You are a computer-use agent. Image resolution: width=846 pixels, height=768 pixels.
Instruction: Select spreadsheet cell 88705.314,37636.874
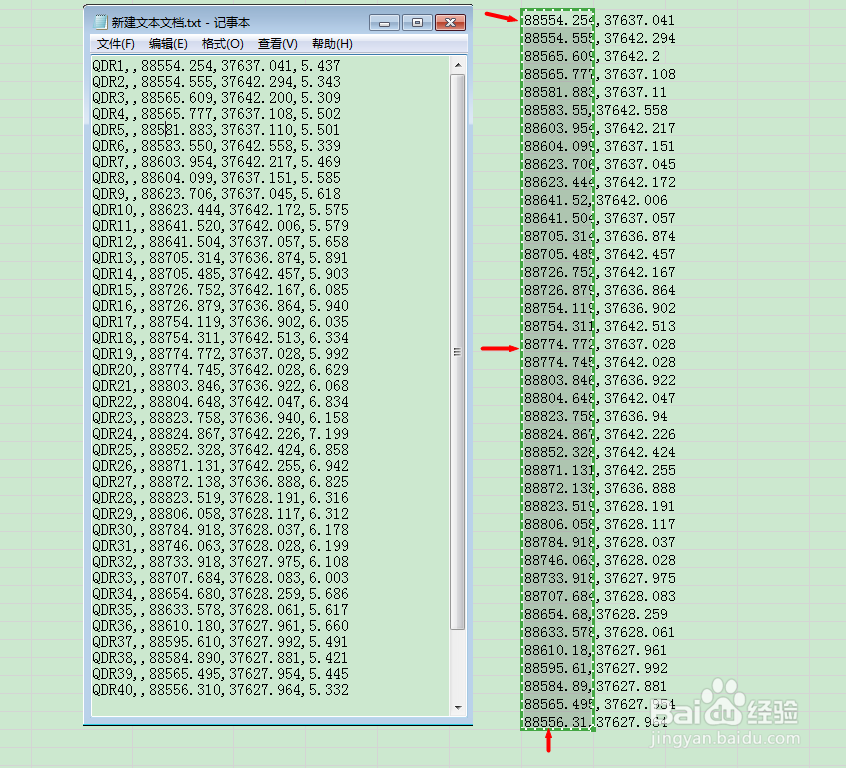point(558,236)
